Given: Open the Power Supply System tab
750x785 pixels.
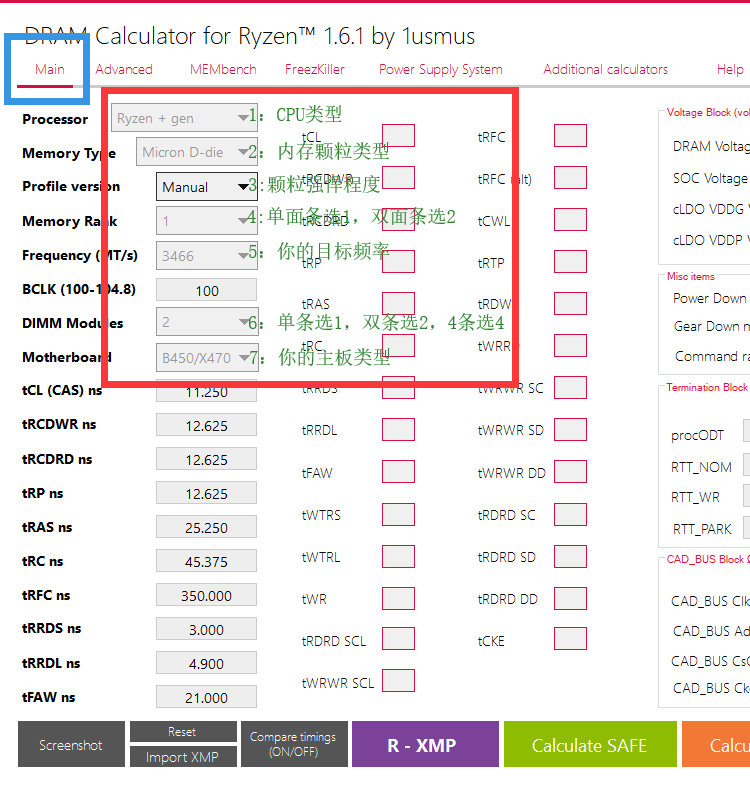Looking at the screenshot, I should (441, 69).
